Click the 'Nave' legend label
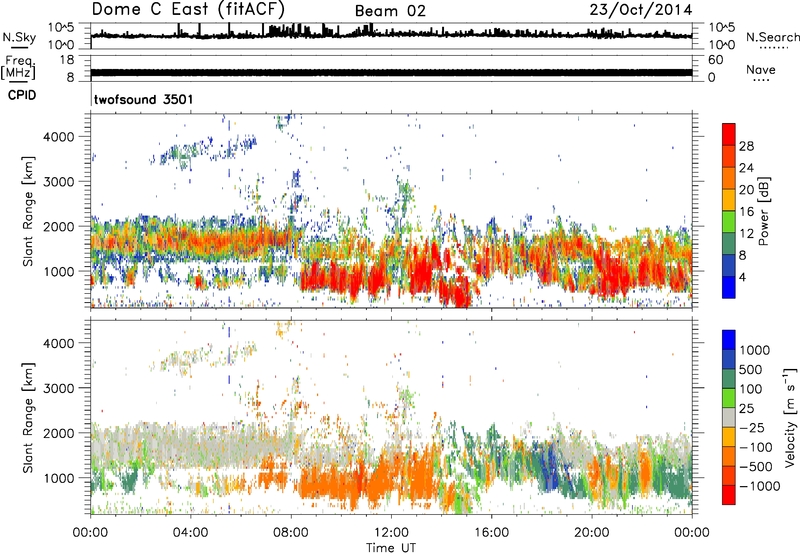This screenshot has width=800, height=554. pyautogui.click(x=761, y=69)
